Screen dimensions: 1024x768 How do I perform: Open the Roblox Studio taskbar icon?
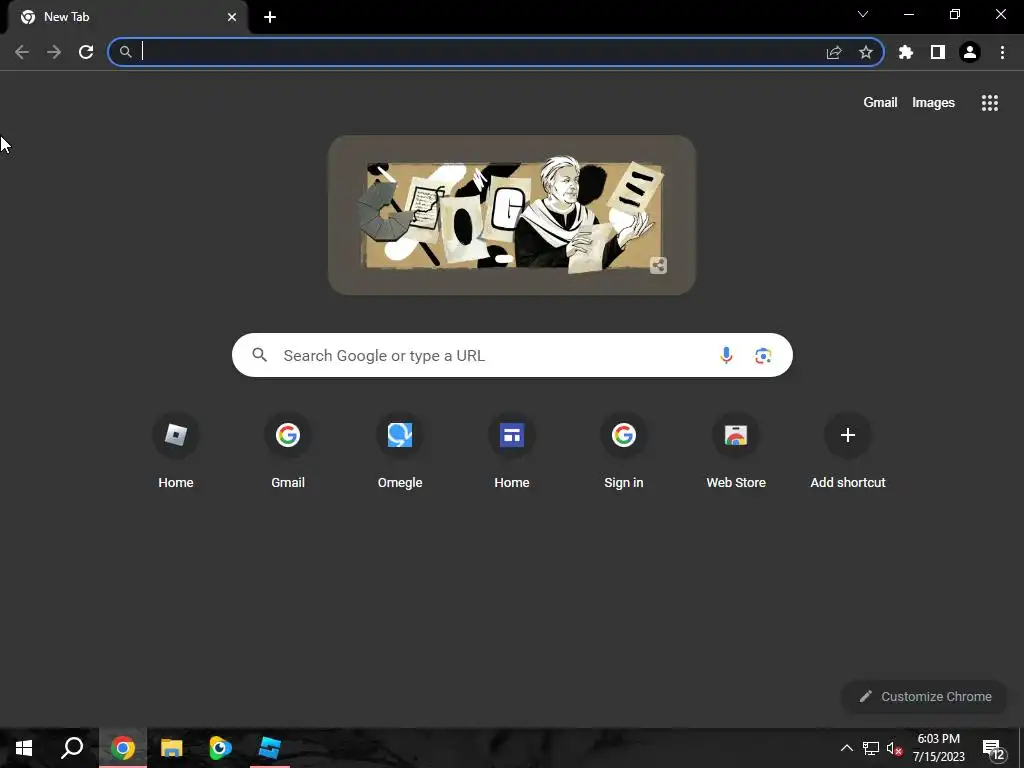point(270,748)
